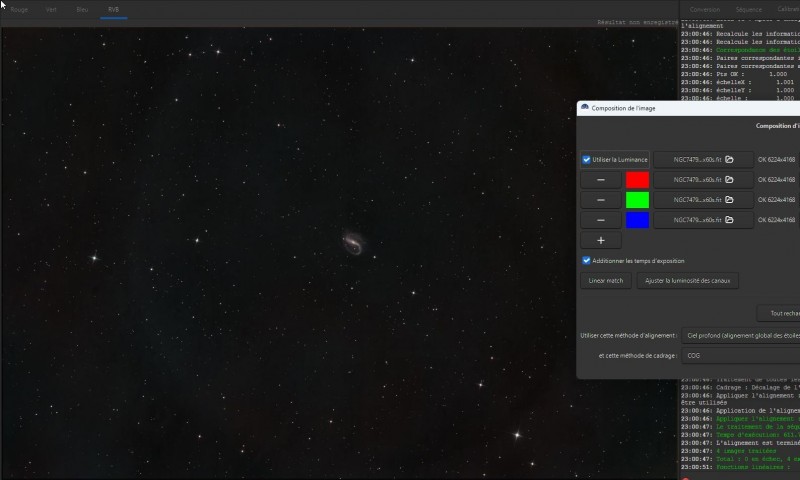Open the green layer color picker
This screenshot has height=480, width=800.
tap(637, 200)
